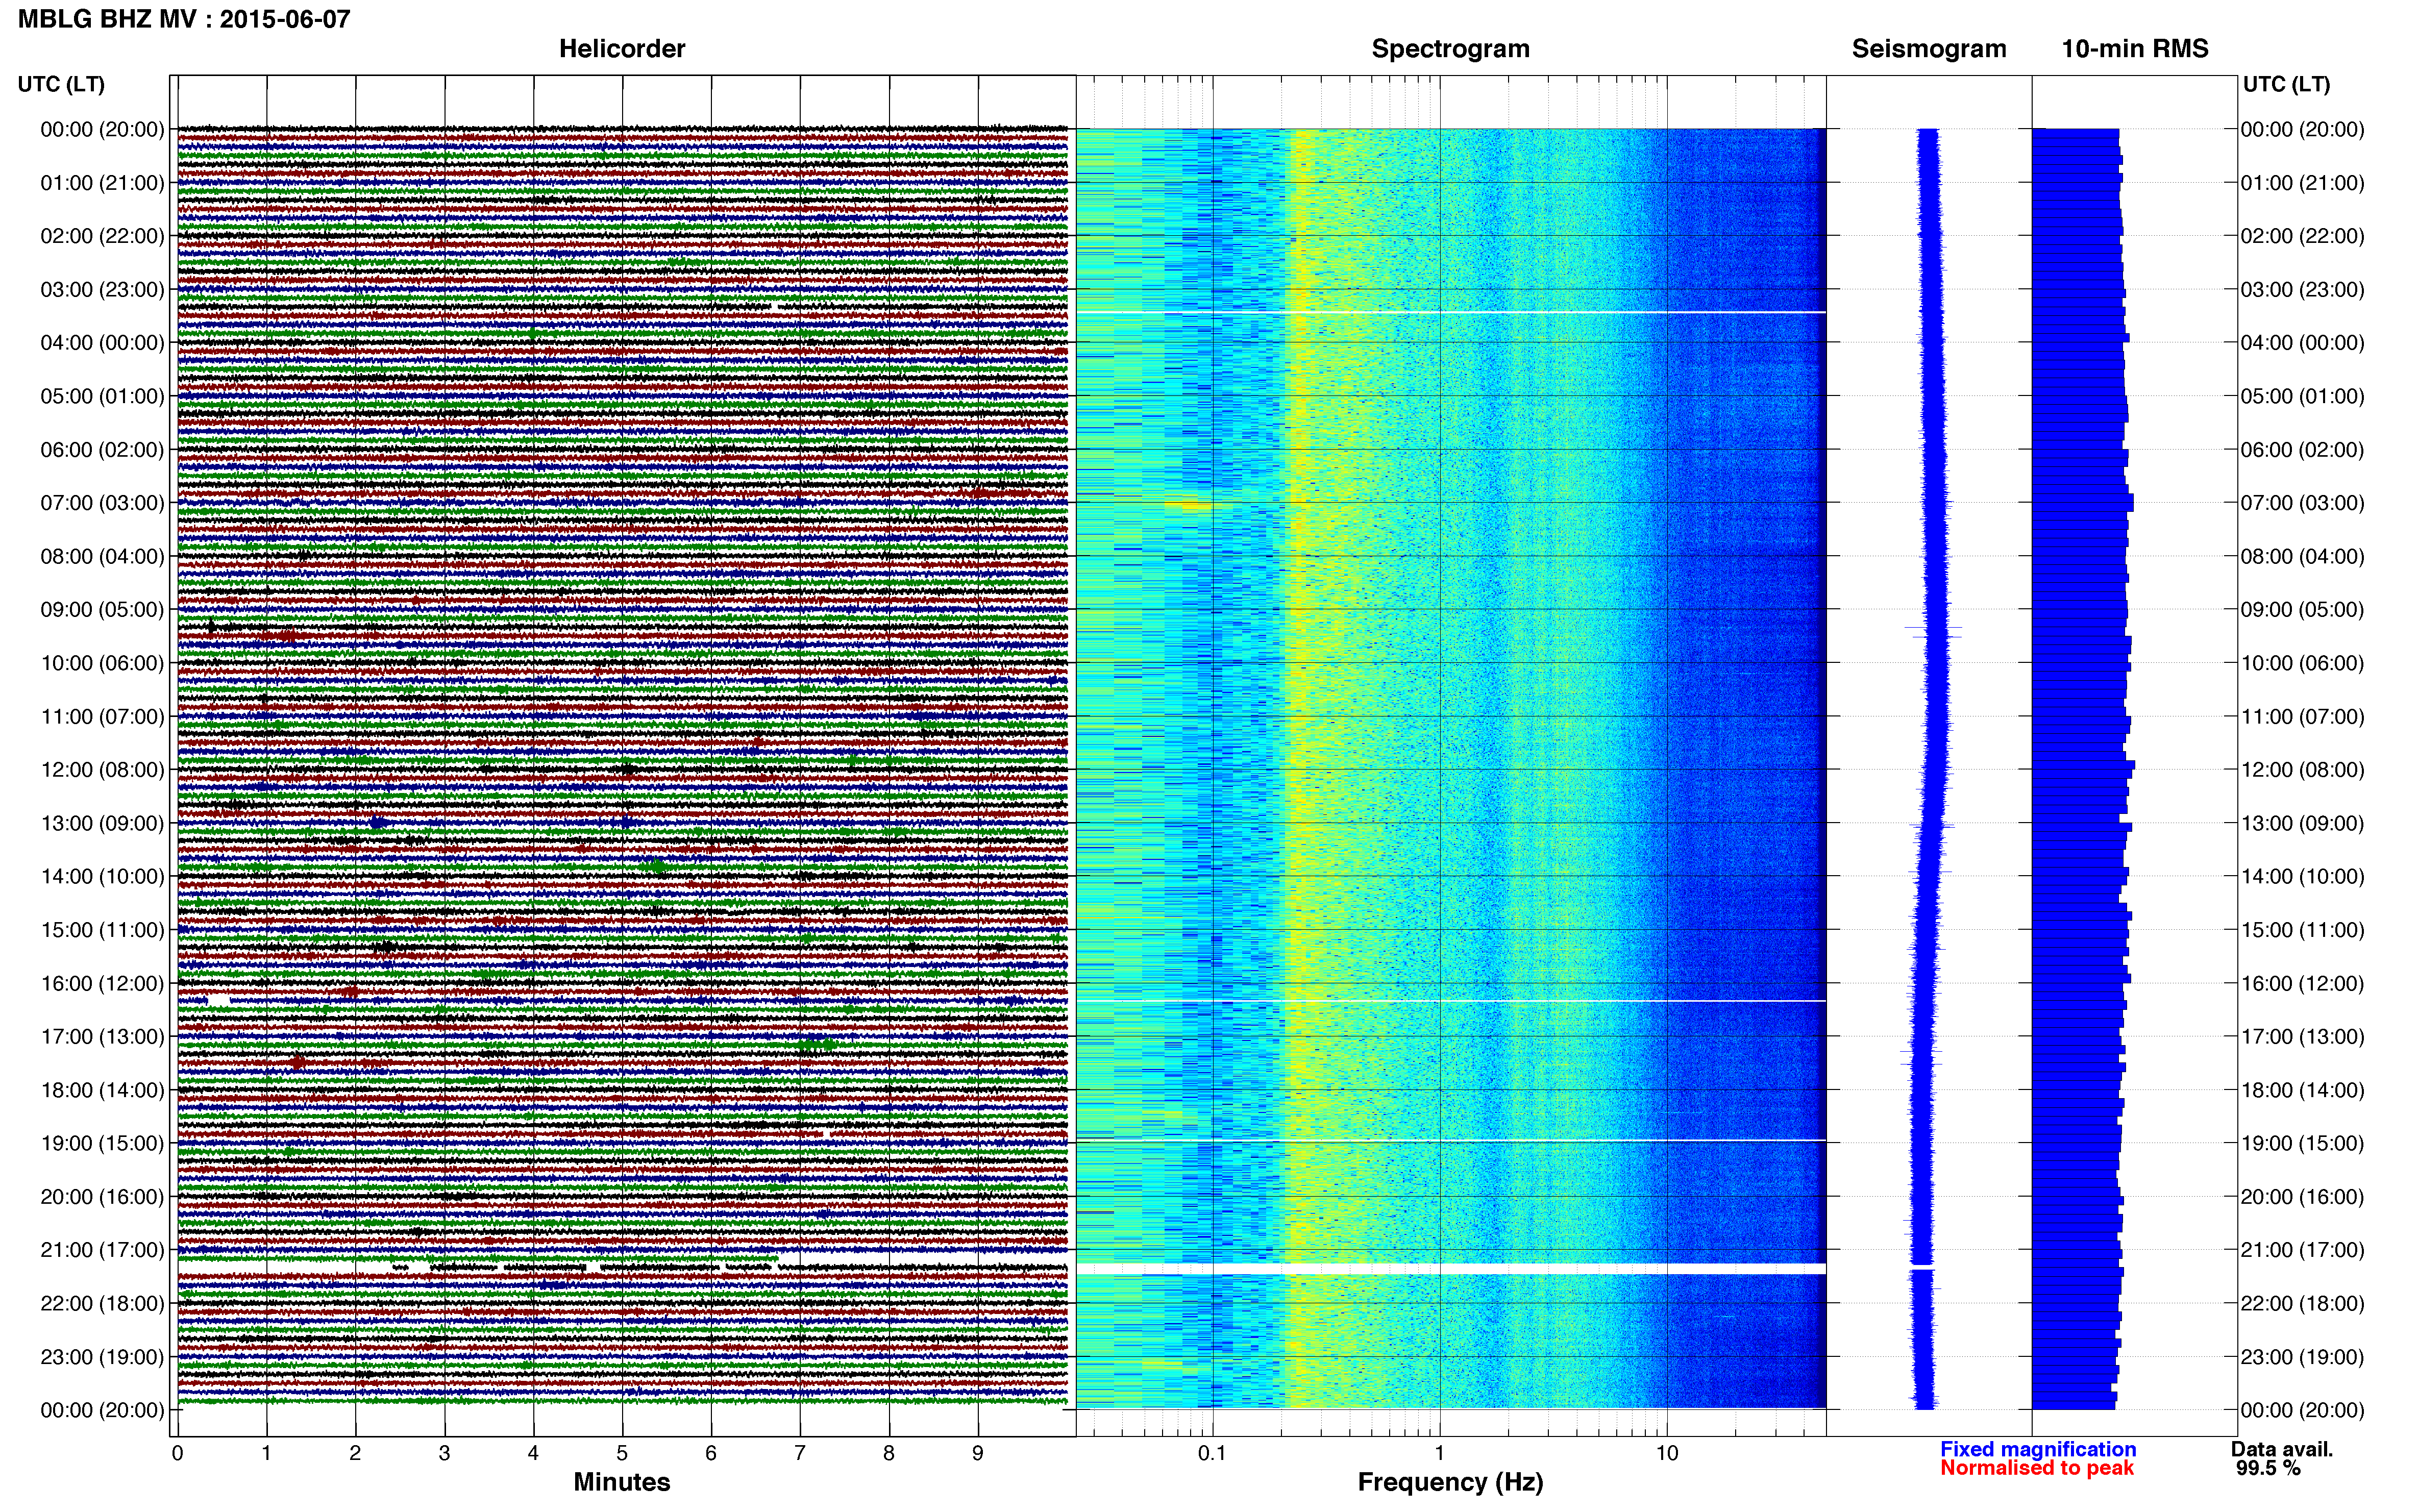Click "13:00 (09:00)" on the Helicorder time axis
The width and height of the screenshot is (2419, 1512).
[102, 823]
